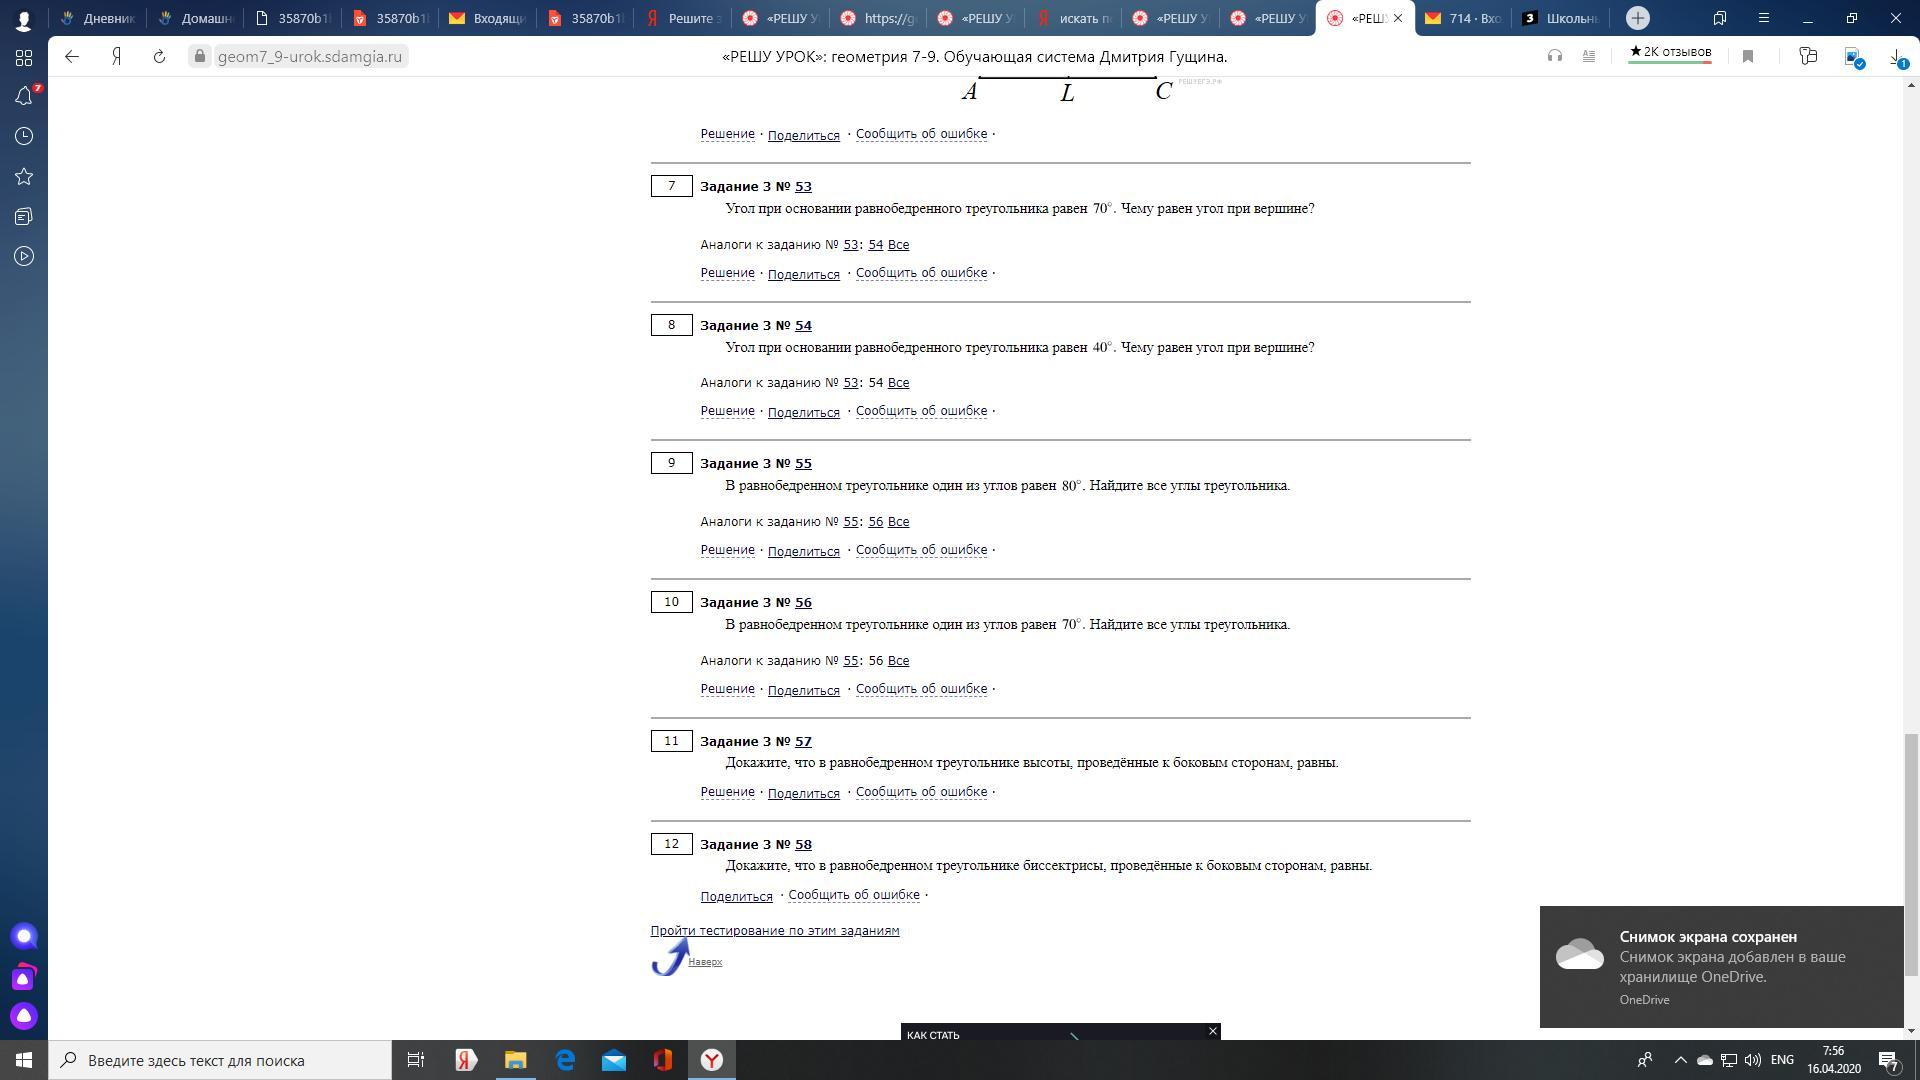Viewport: 1920px width, 1080px height.
Task: Click the bookmark icon in address bar
Action: 1748,57
